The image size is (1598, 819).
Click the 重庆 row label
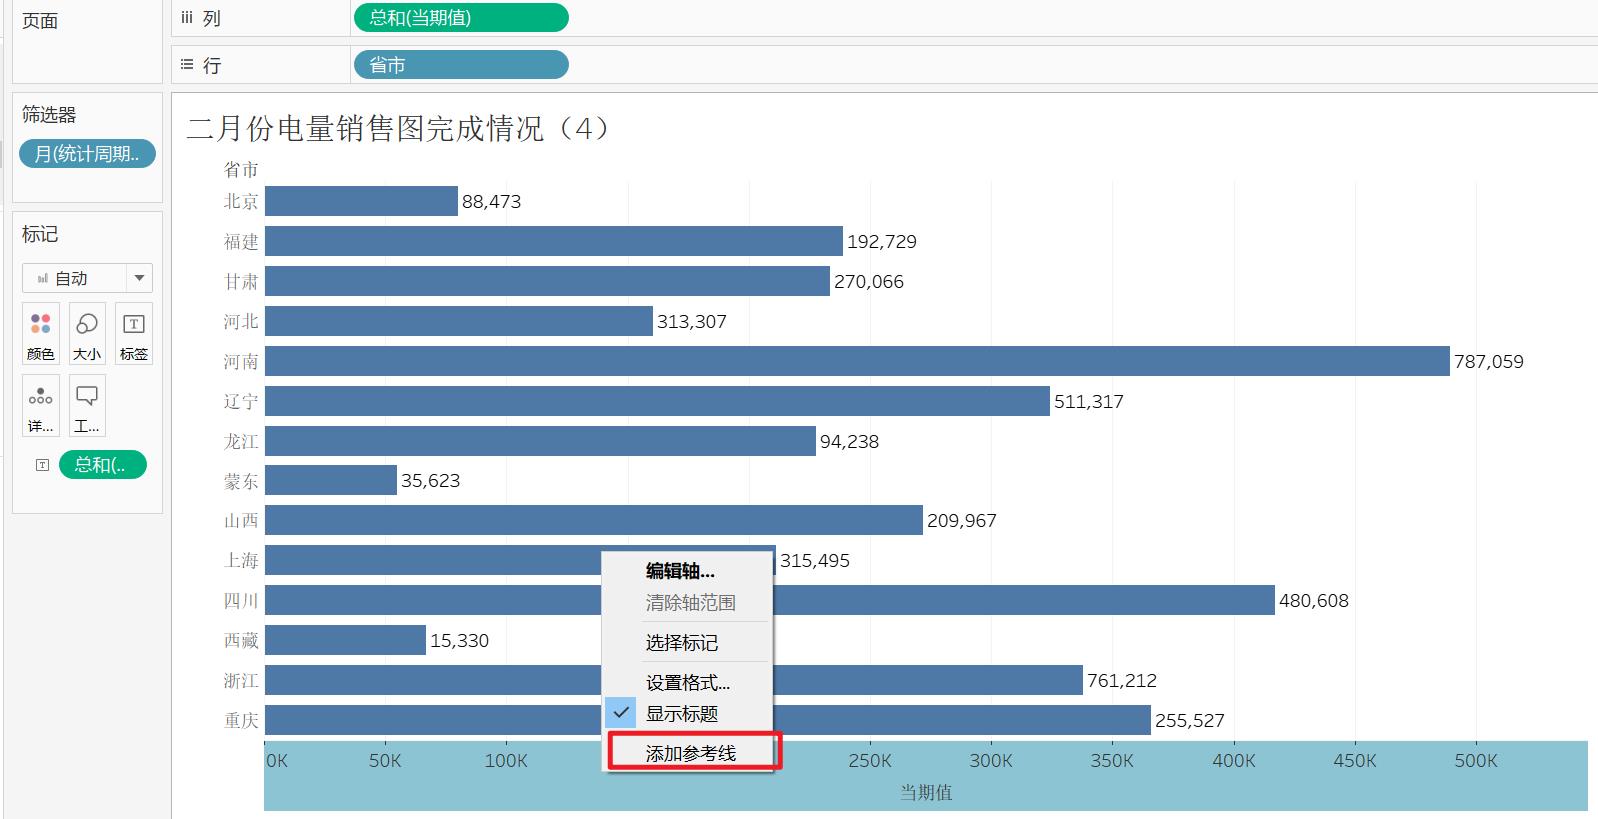coord(241,720)
